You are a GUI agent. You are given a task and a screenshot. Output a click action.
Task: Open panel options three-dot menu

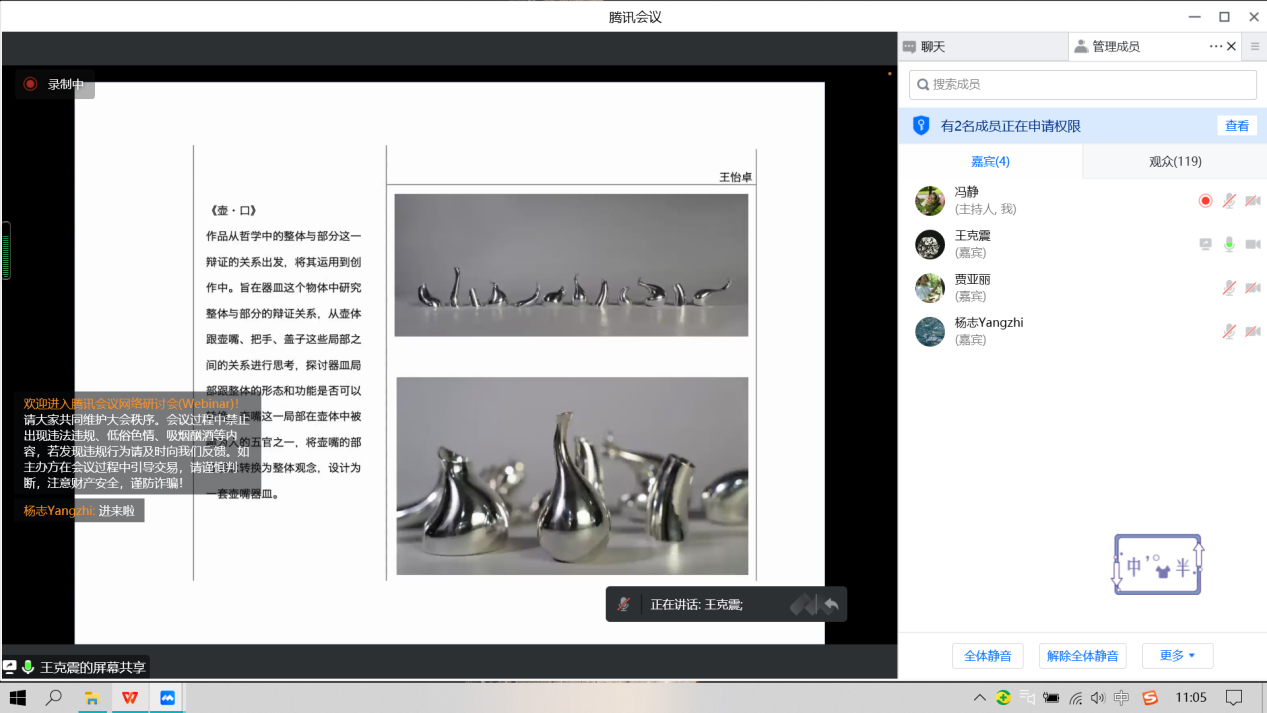tap(1215, 46)
